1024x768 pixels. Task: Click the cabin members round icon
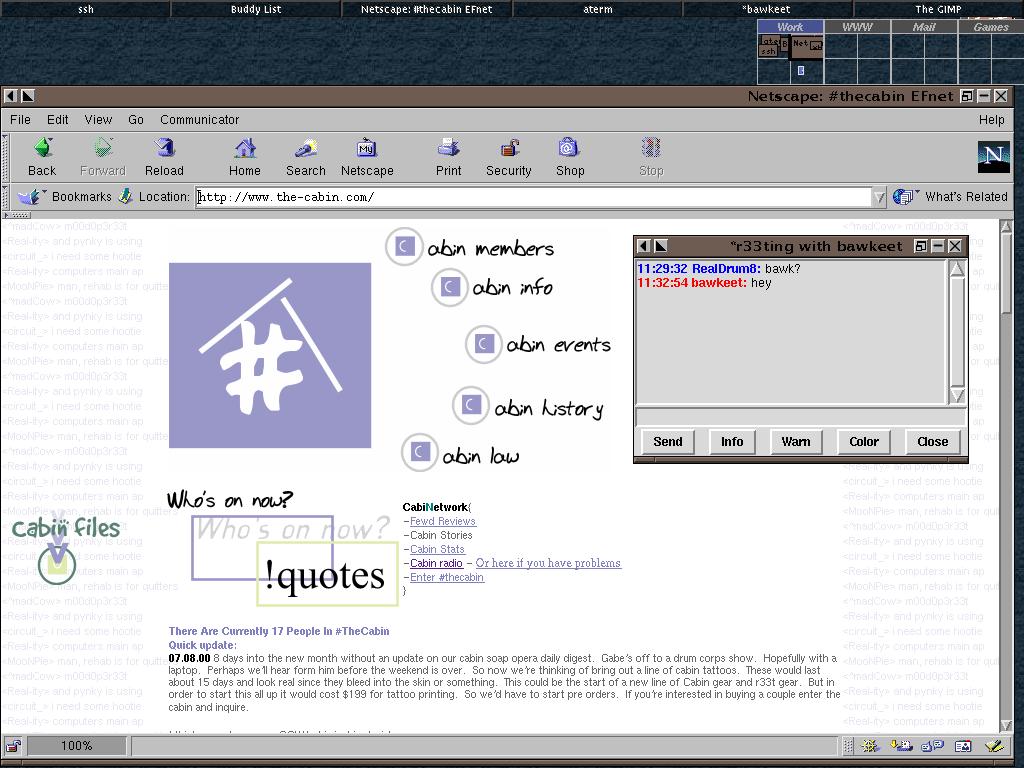[x=403, y=247]
